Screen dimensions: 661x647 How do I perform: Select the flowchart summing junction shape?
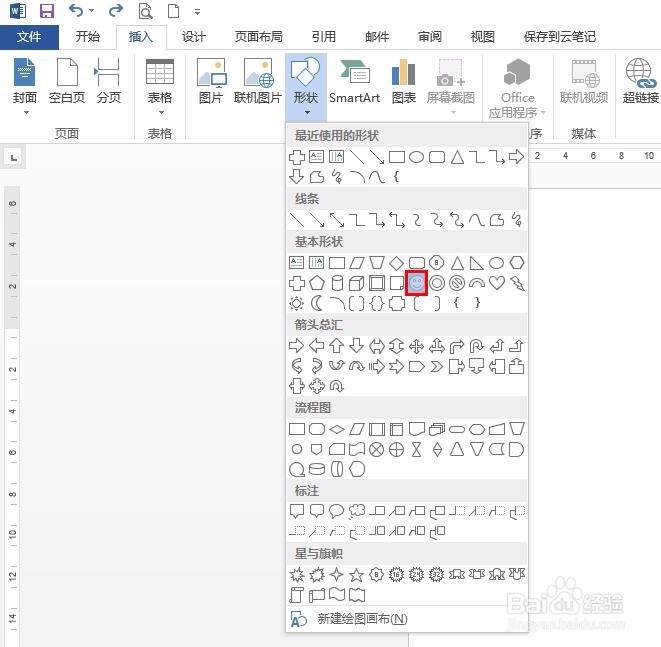(376, 450)
